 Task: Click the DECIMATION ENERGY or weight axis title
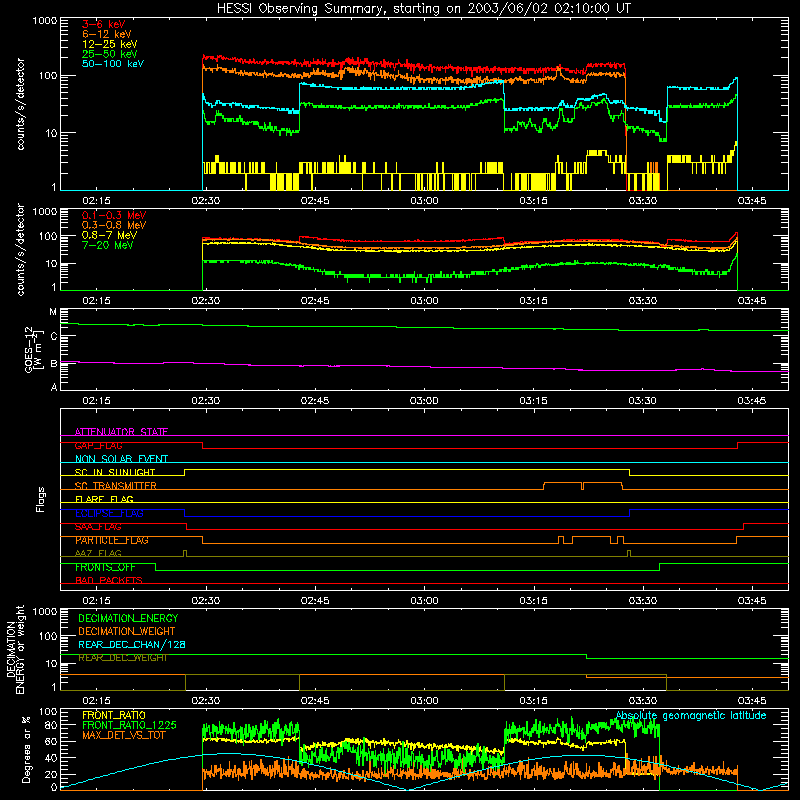[15, 649]
